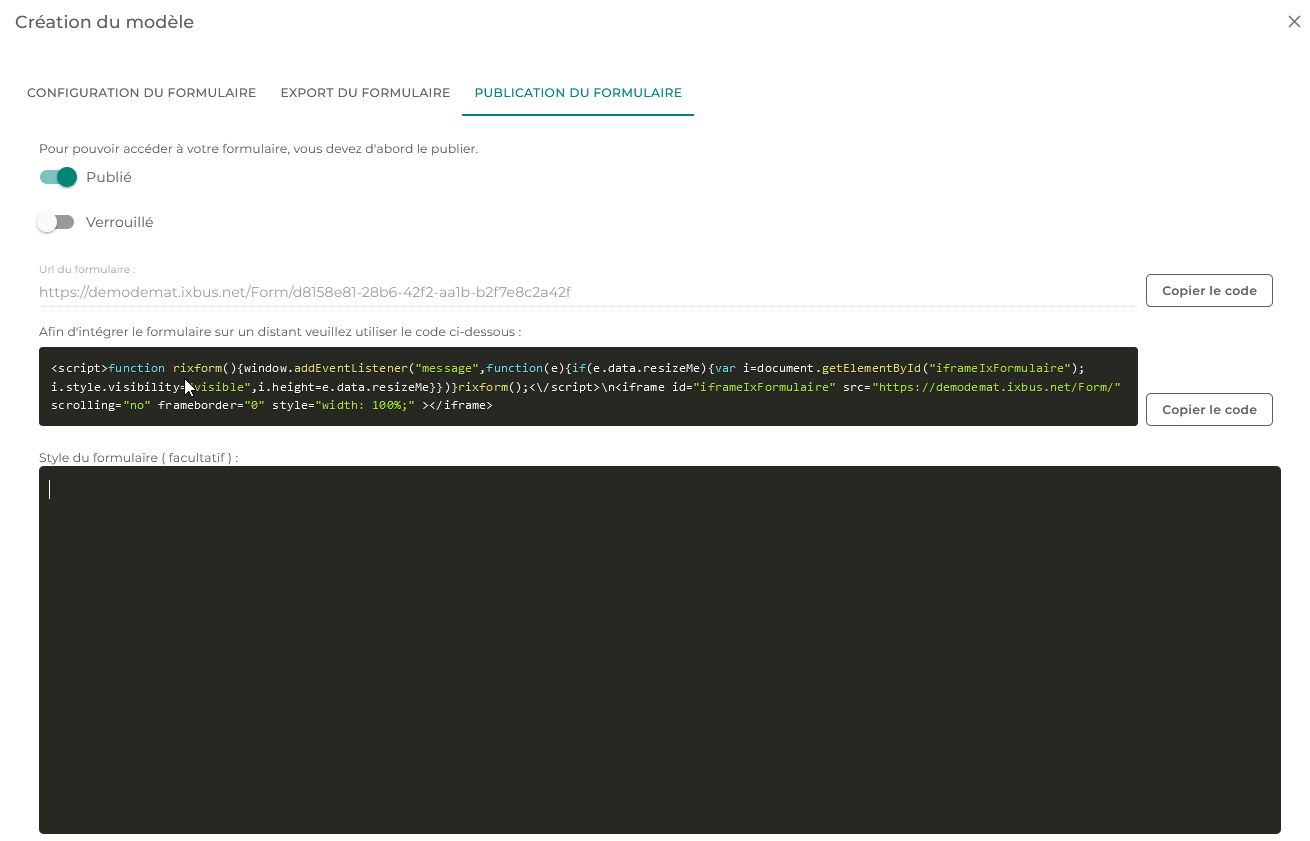Click the publish instruction sentence
The image size is (1310, 841).
tap(258, 149)
